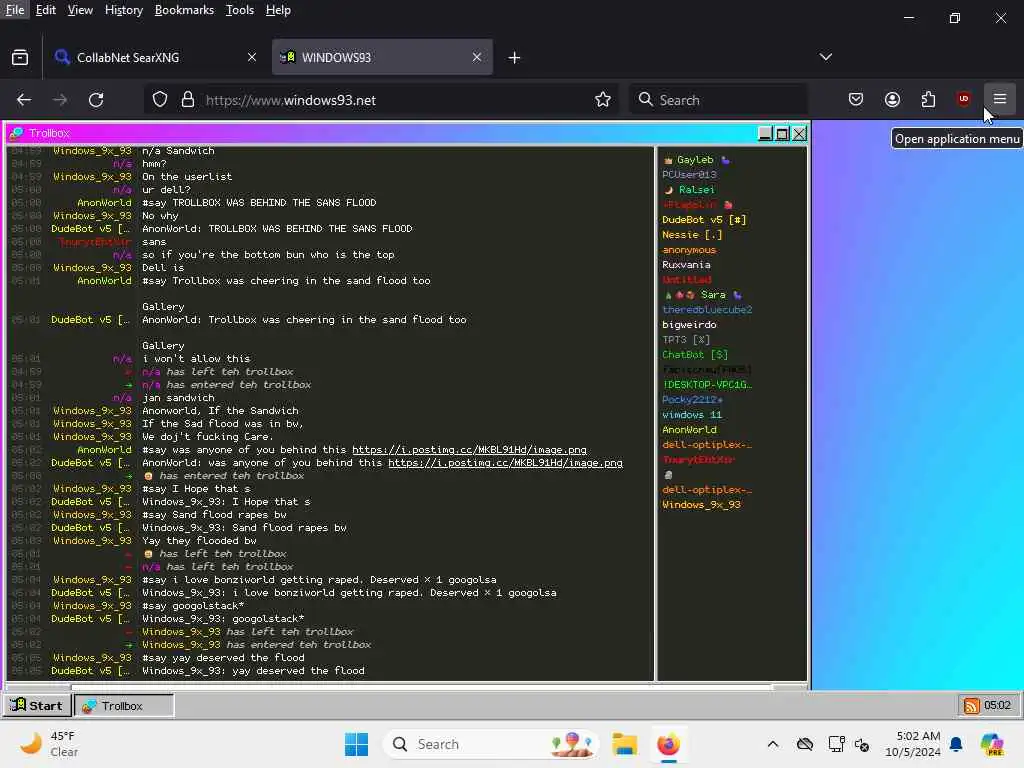Open tracking protection shield icon
The image size is (1024, 768).
(160, 99)
